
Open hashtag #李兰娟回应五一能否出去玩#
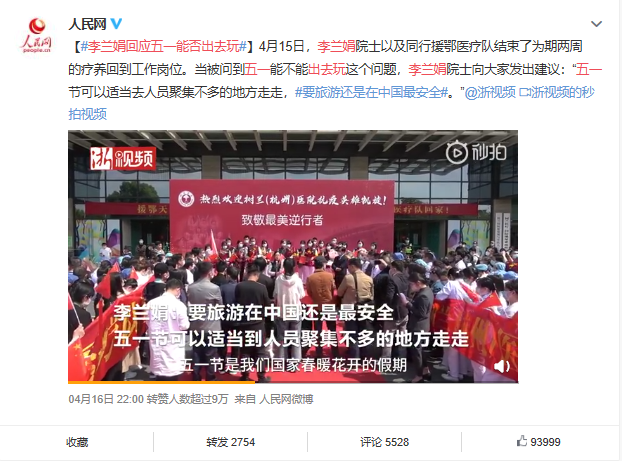(164, 46)
